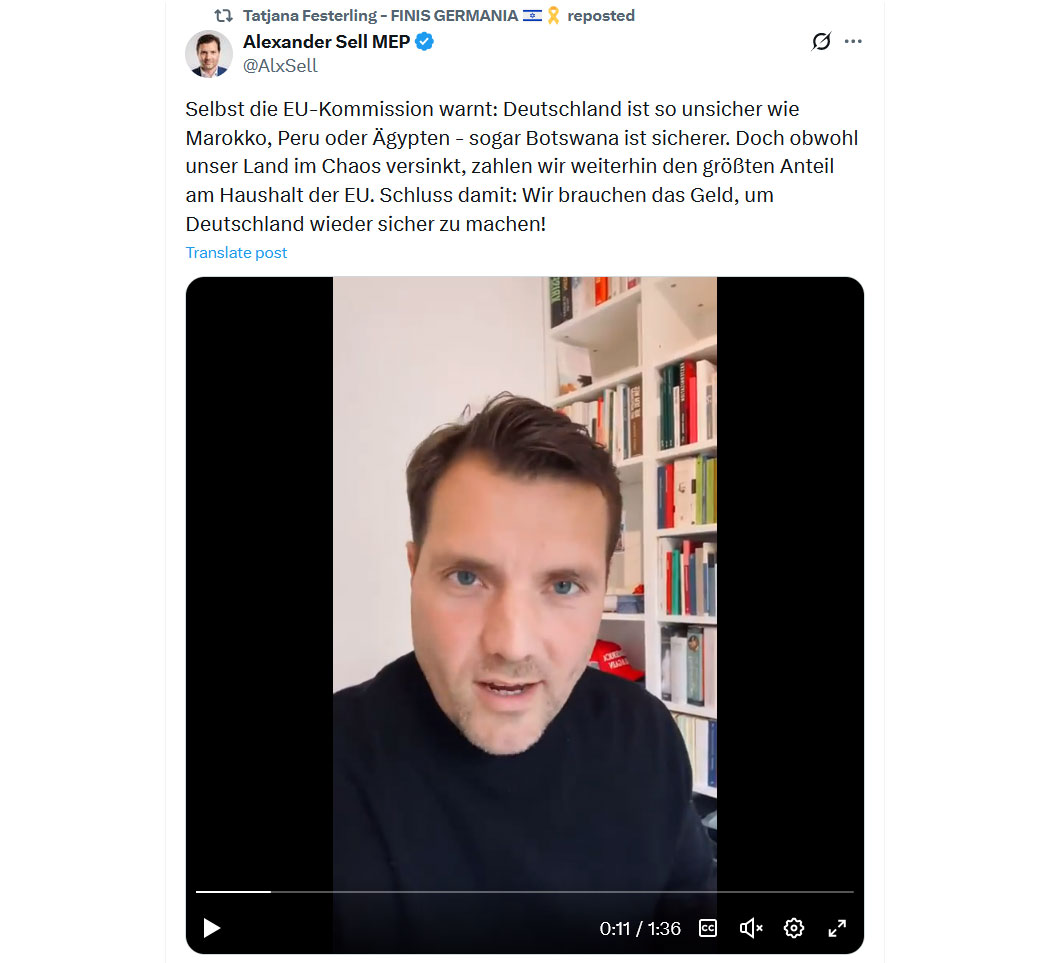Open video settings gear

coord(794,928)
